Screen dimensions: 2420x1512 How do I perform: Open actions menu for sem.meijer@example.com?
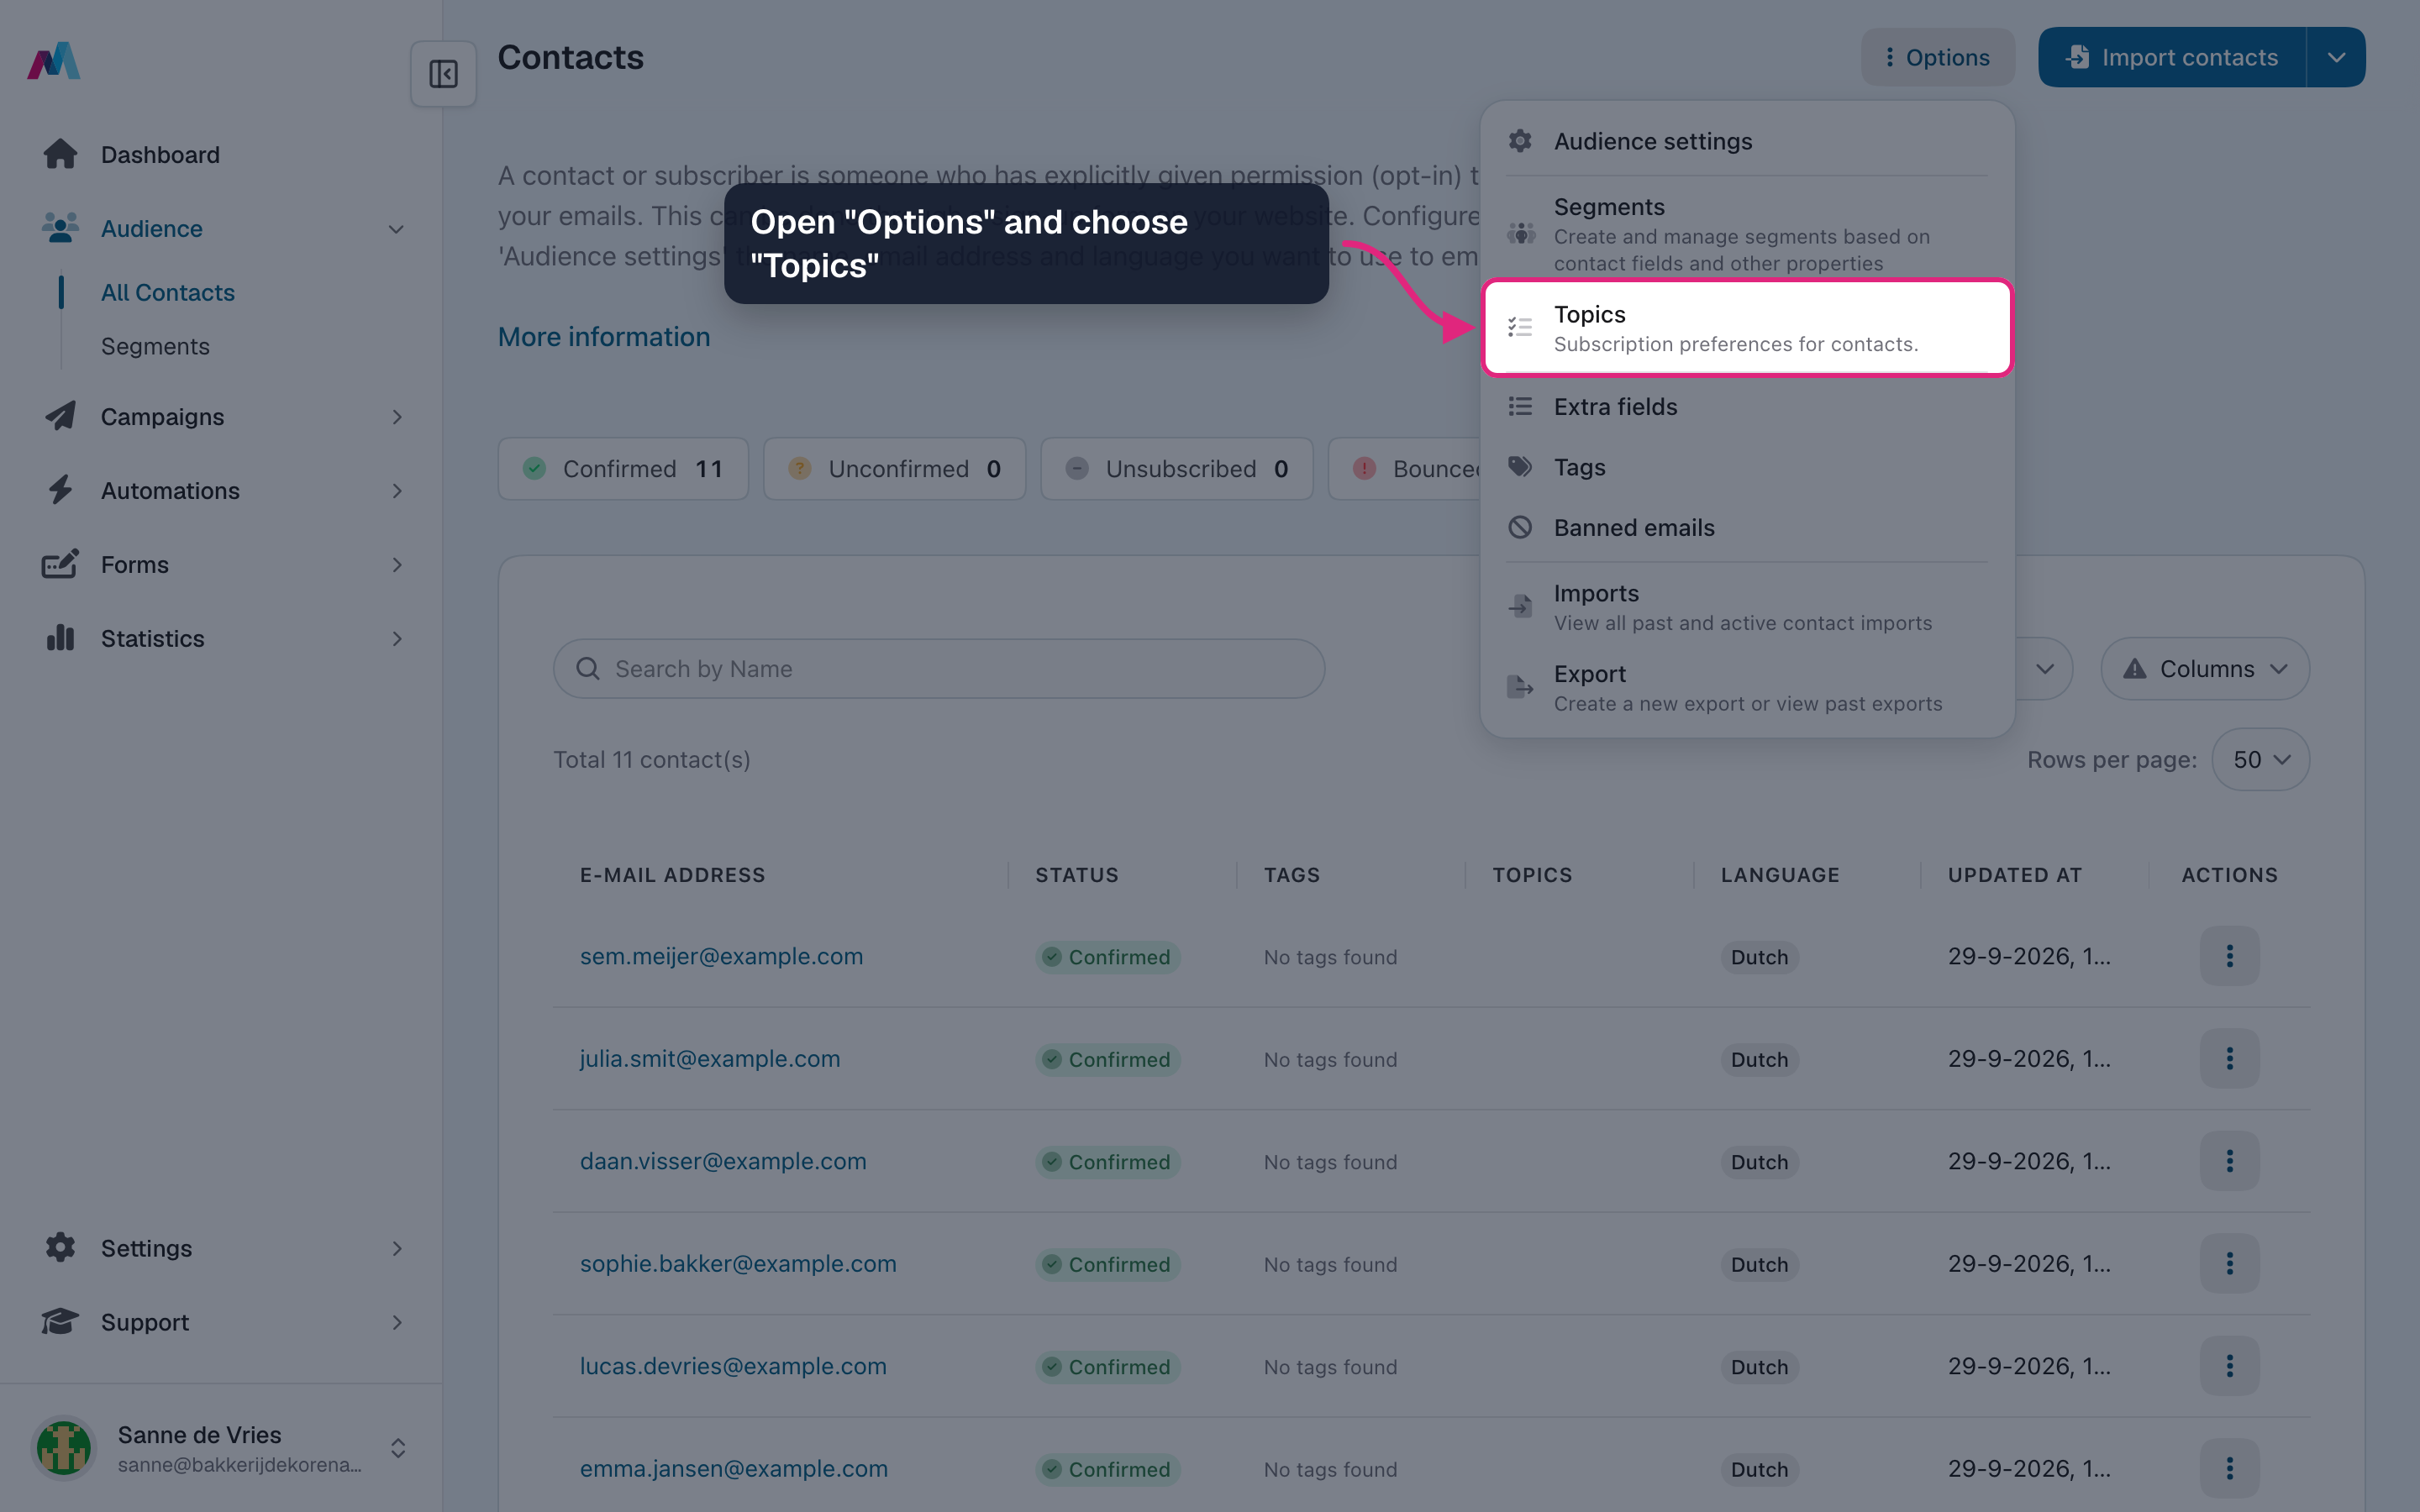(2229, 956)
